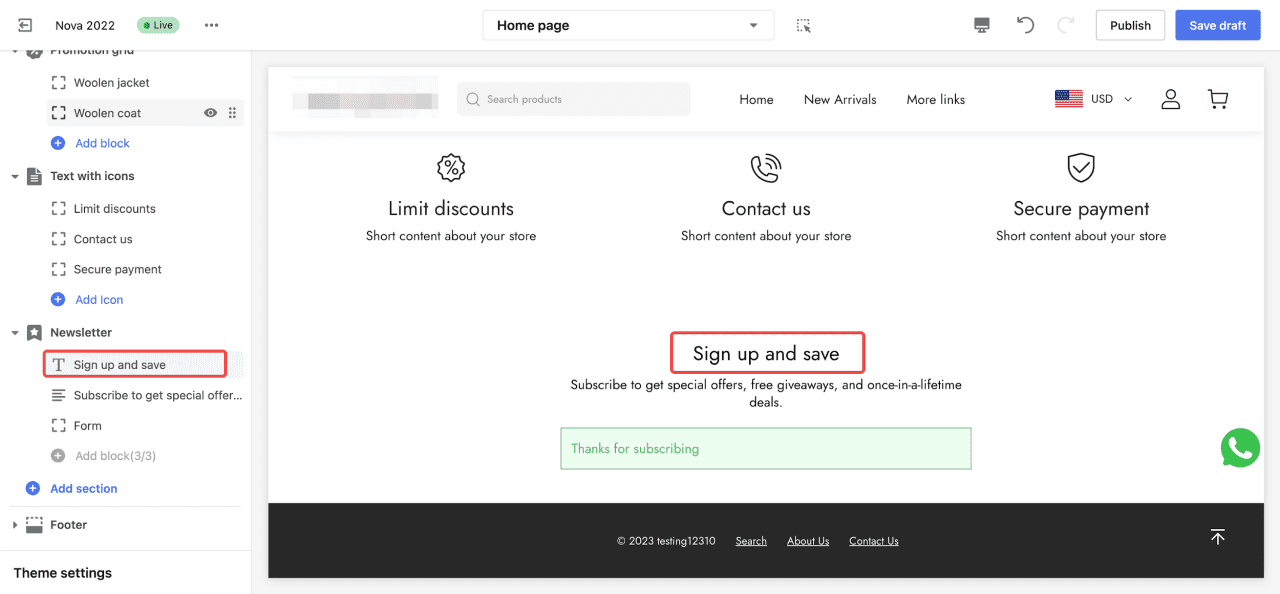The image size is (1280, 594).
Task: Open the Home page template dropdown
Action: click(628, 25)
